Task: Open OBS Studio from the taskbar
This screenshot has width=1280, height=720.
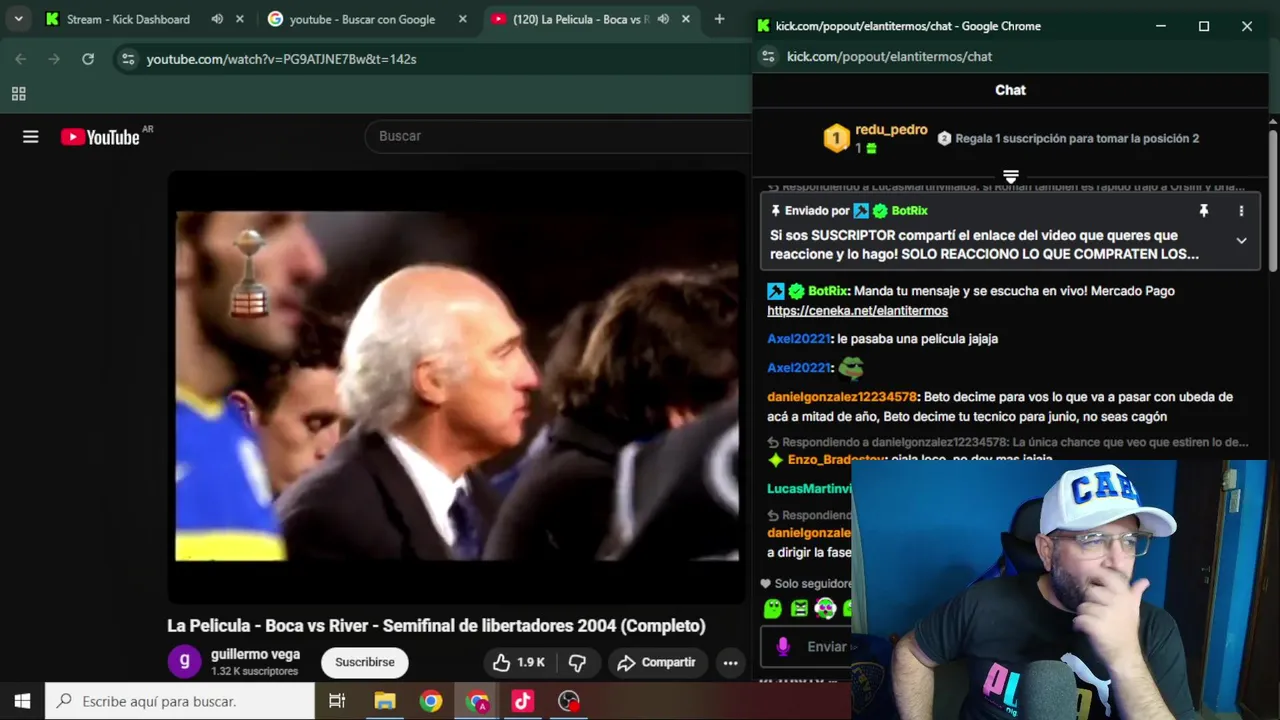Action: click(569, 701)
